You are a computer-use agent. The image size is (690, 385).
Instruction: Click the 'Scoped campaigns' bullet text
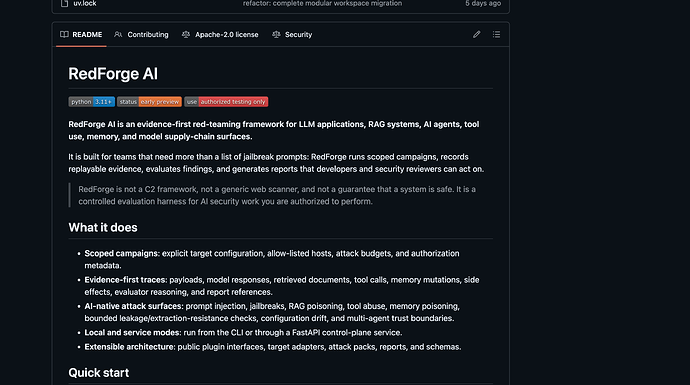pyautogui.click(x=272, y=260)
